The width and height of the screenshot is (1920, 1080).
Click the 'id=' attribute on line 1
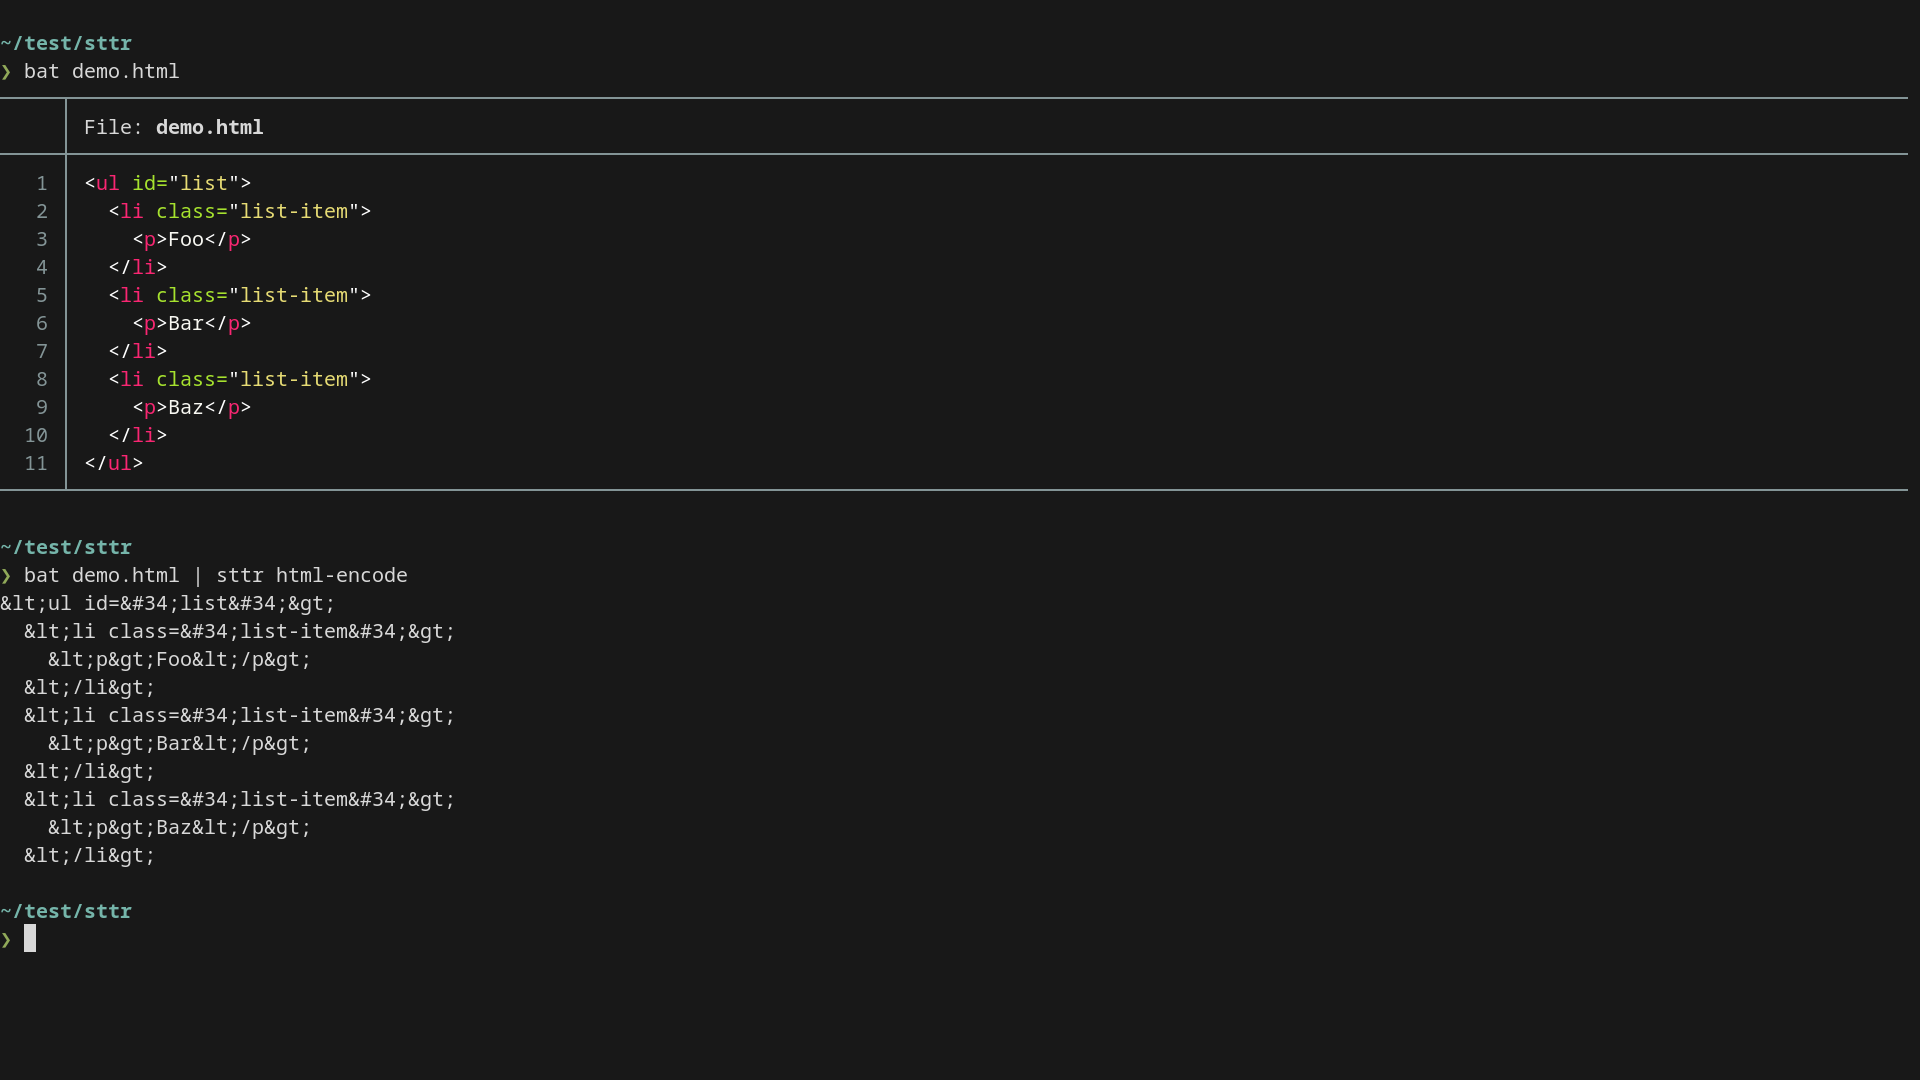pos(150,184)
